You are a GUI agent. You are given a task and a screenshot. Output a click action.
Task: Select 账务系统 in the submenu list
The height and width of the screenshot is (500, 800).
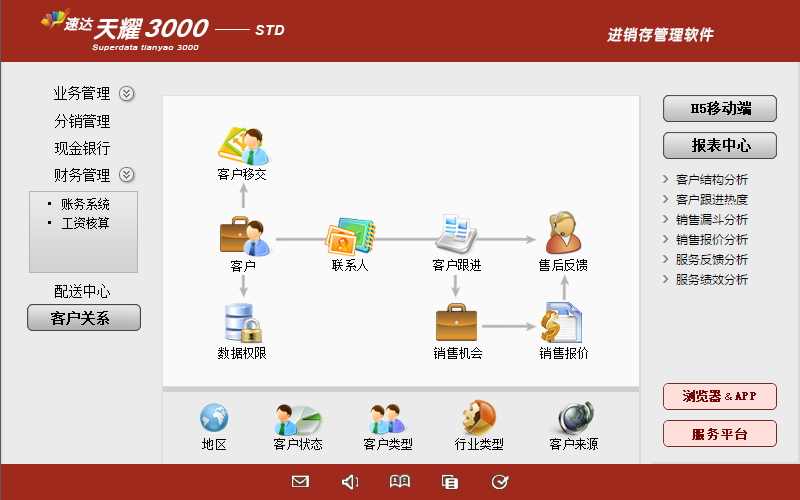[85, 204]
